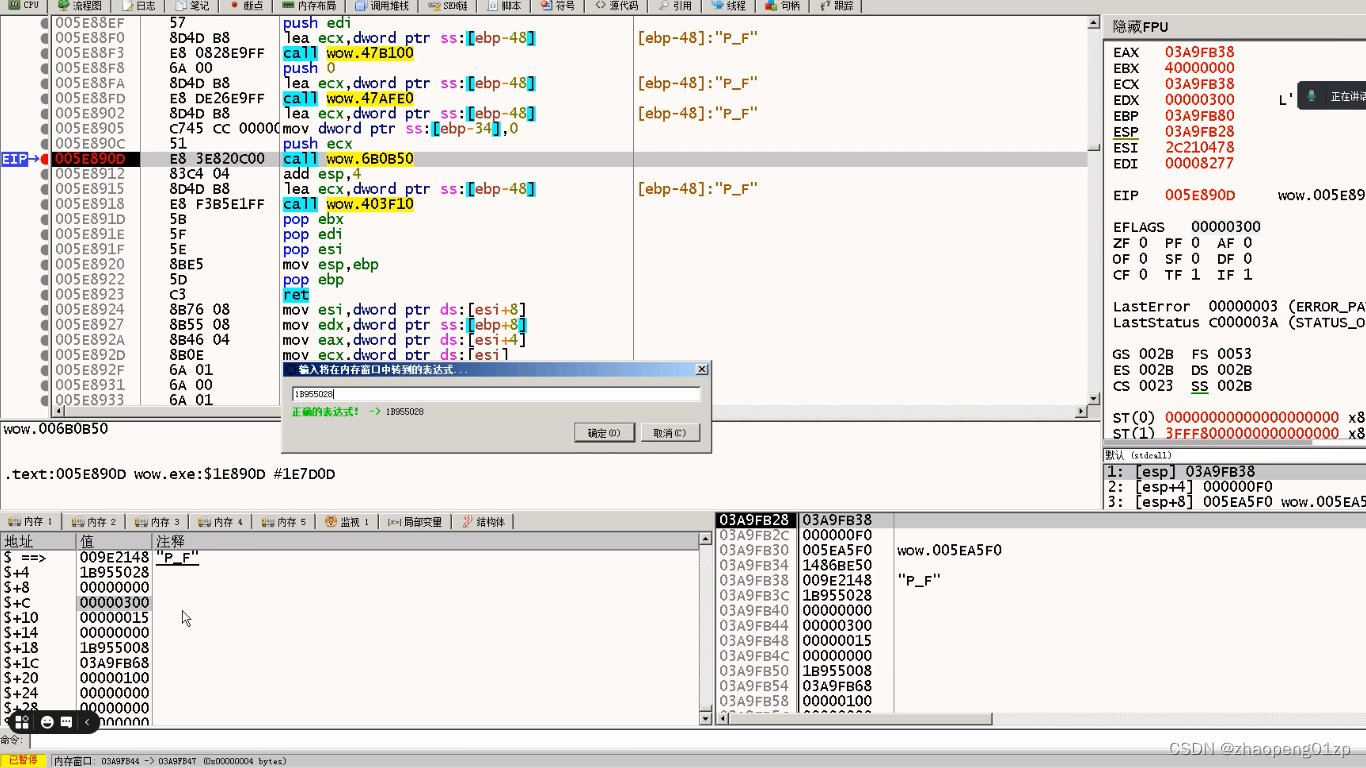
Task: Click the floating overlay emoji icon
Action: (46, 722)
